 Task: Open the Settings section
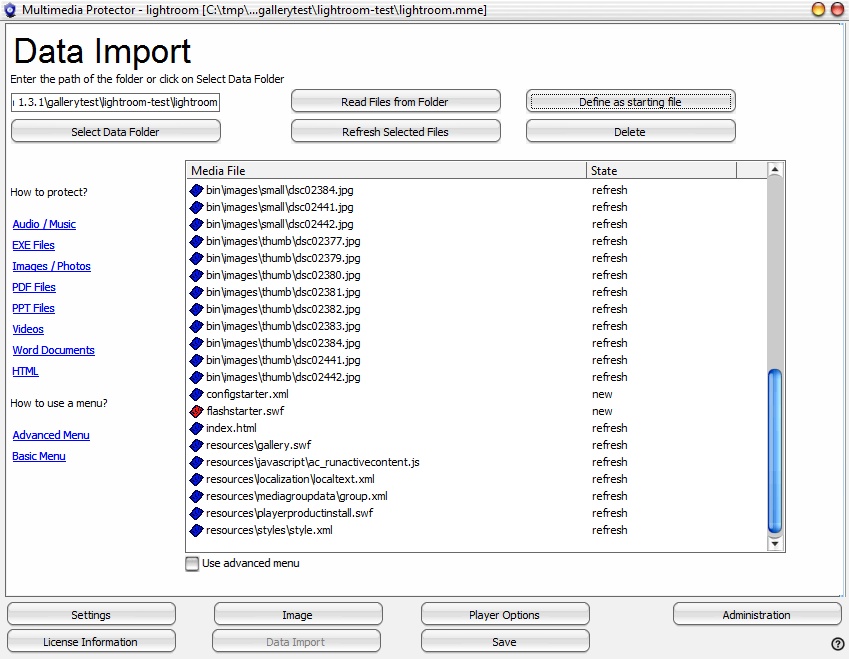pyautogui.click(x=91, y=615)
